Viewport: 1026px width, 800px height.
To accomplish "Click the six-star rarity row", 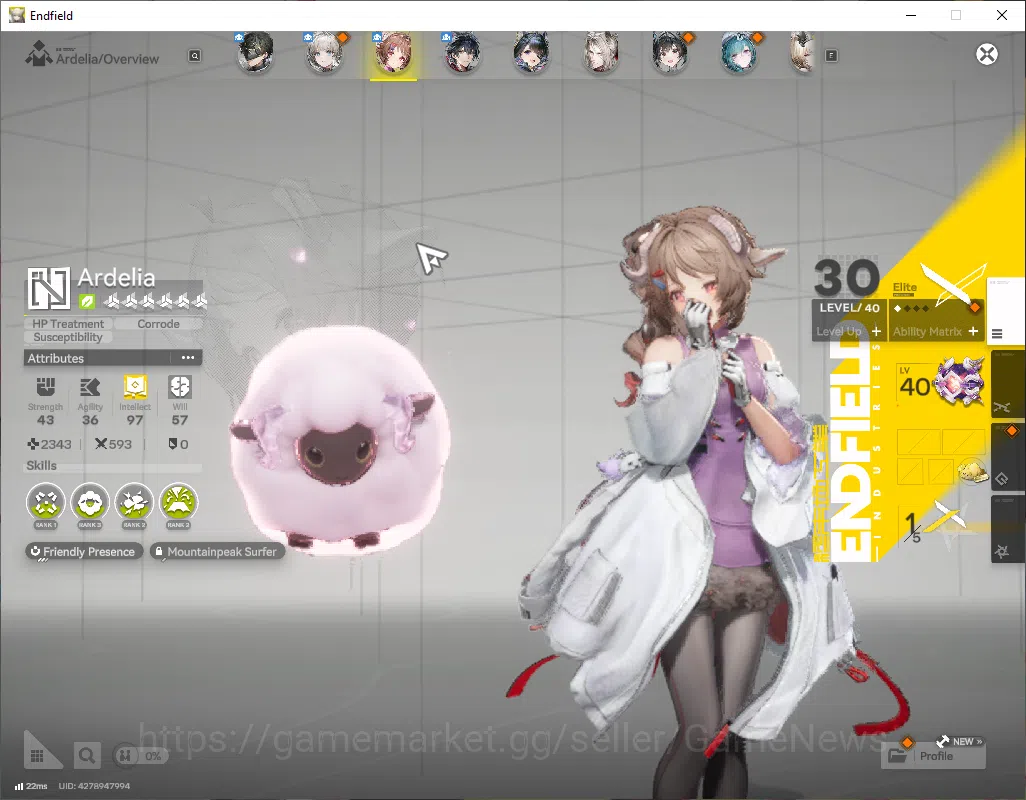I will tap(156, 301).
